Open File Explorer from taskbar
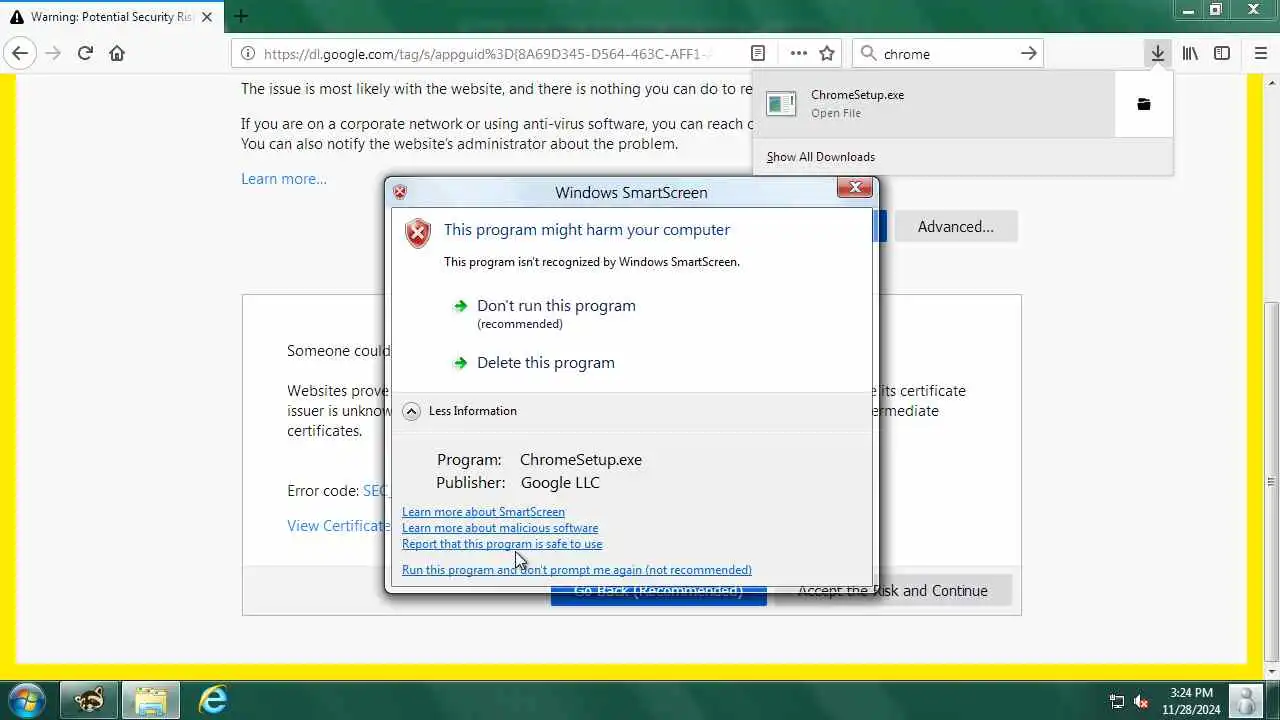Image resolution: width=1280 pixels, height=720 pixels. pos(151,700)
